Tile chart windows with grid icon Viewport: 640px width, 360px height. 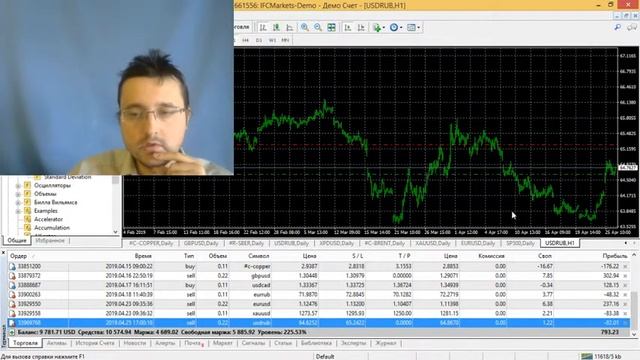331,27
